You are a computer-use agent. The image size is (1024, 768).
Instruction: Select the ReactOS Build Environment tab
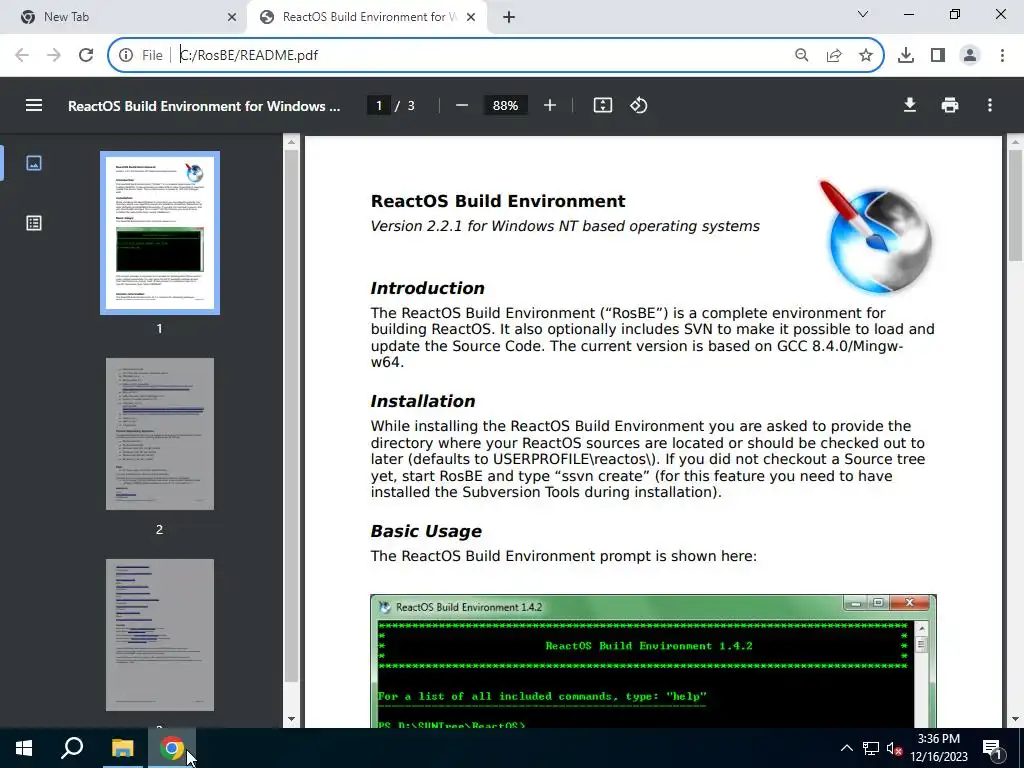pyautogui.click(x=367, y=17)
